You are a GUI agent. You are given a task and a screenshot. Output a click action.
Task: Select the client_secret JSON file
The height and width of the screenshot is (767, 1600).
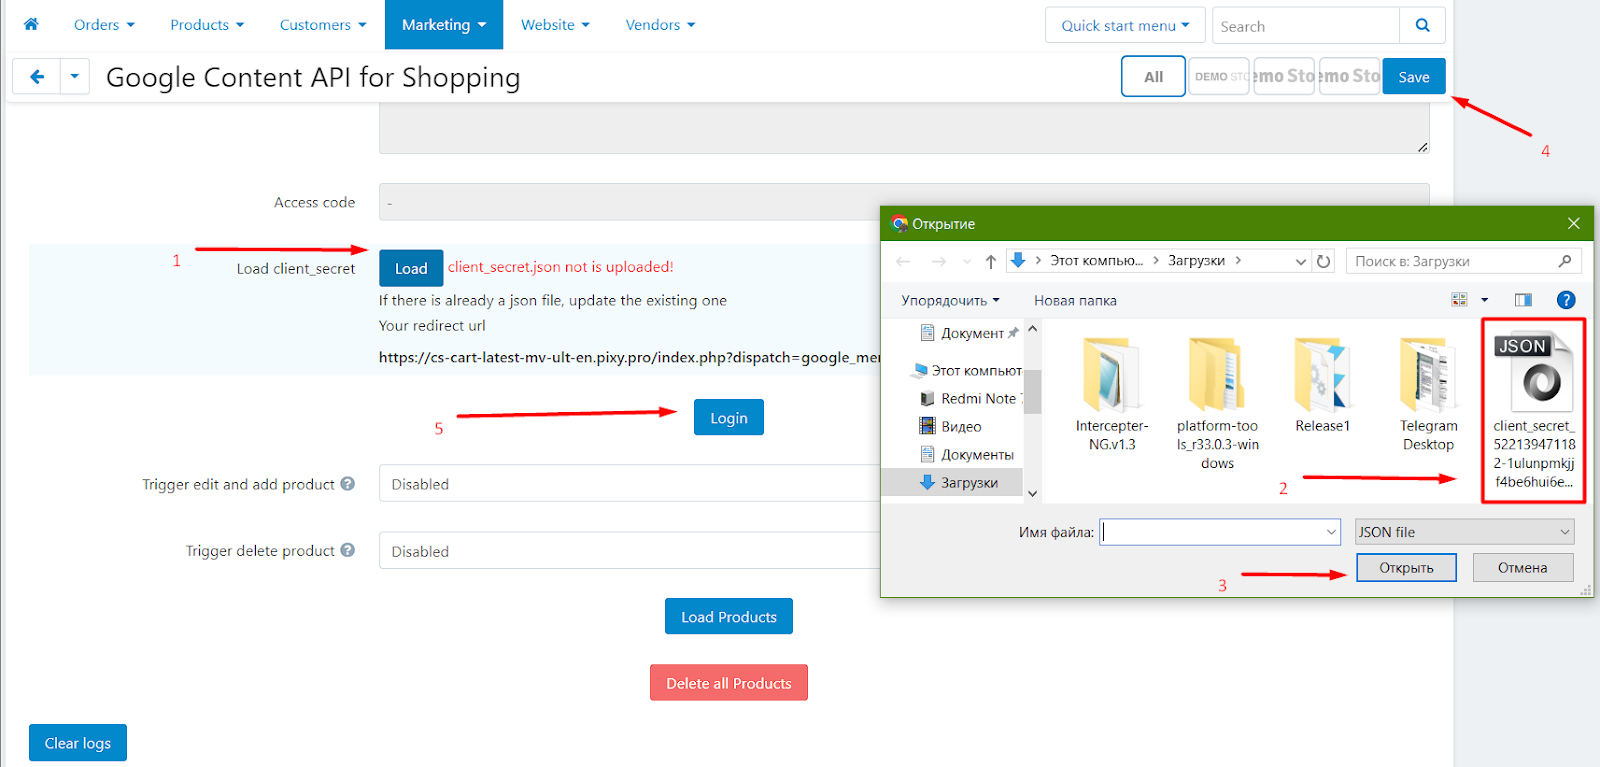(1533, 410)
